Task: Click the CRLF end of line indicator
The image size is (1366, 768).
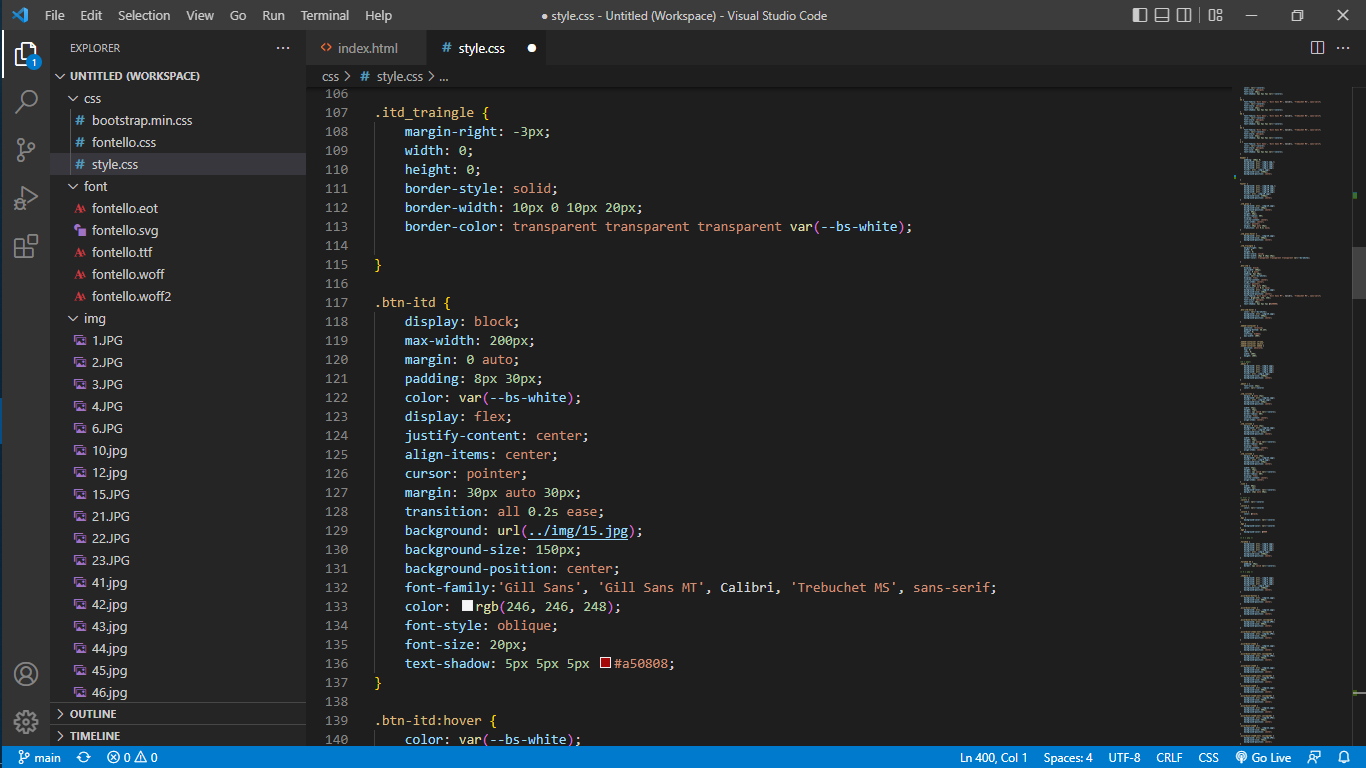Action: (x=1169, y=757)
